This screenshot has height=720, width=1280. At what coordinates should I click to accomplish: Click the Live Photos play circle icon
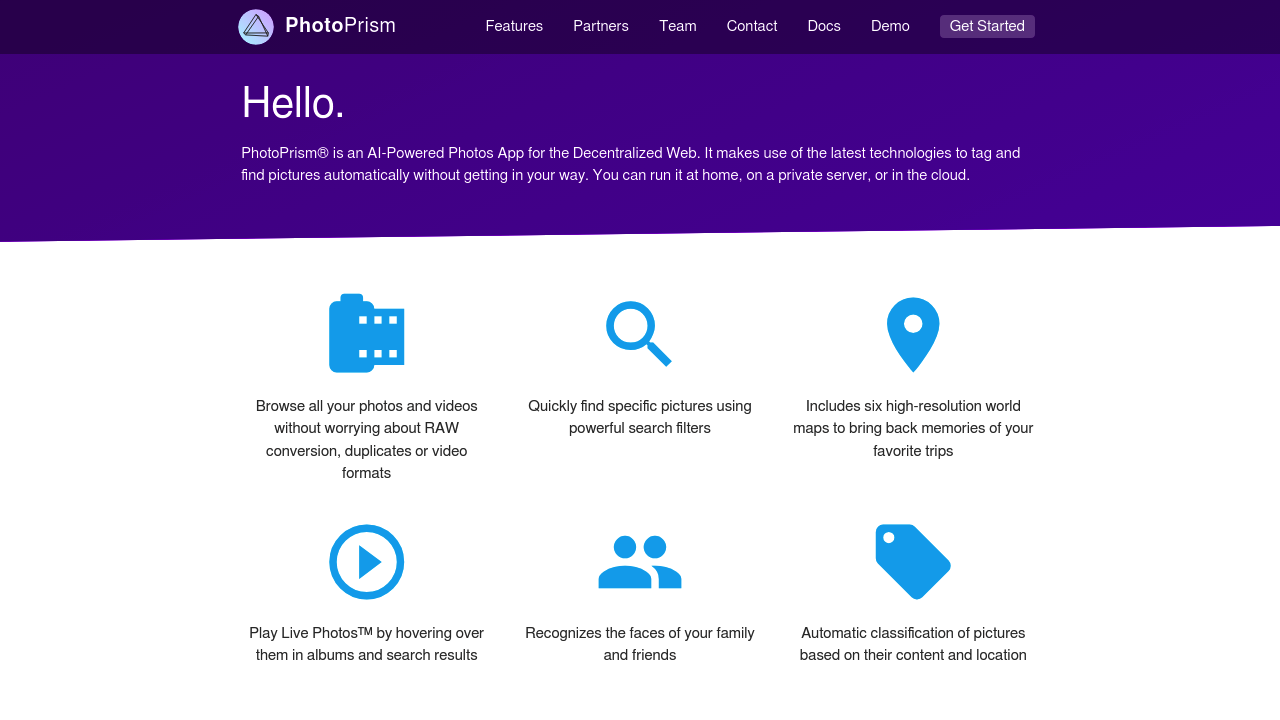[366, 562]
